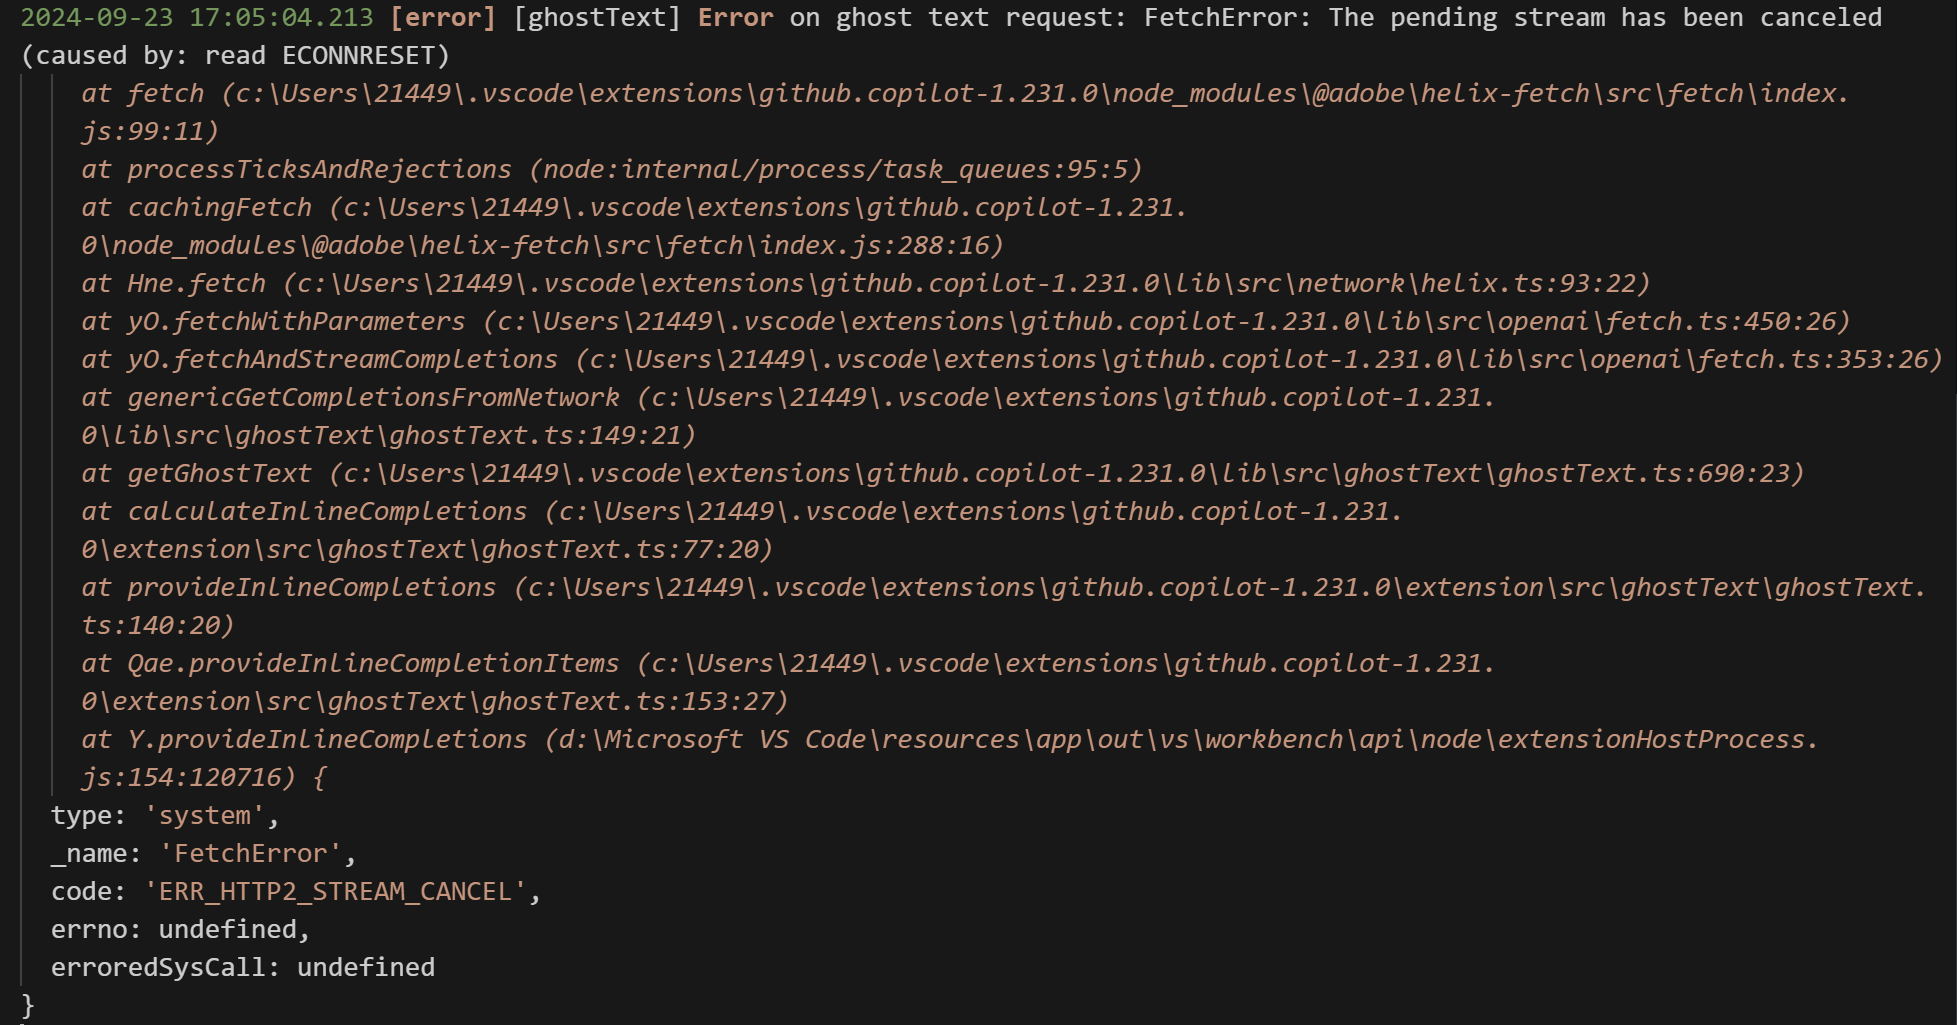Click the calculateInlineCompletions stack frame
This screenshot has height=1025, width=1957.
point(742,531)
